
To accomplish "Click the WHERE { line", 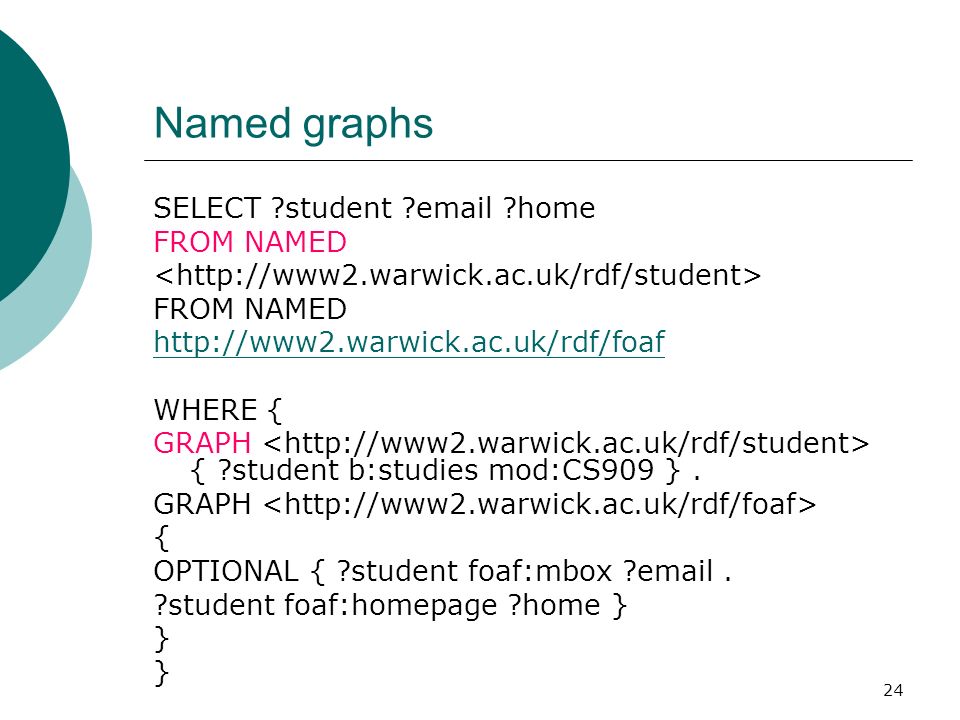I will (x=217, y=410).
